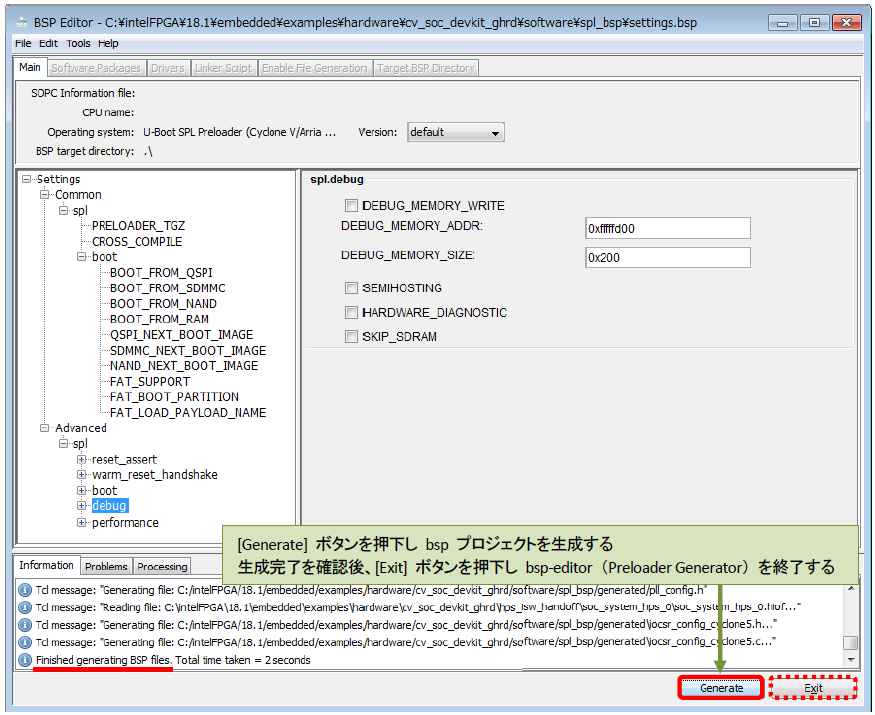
Task: Switch to the Processing tab
Action: tap(162, 566)
